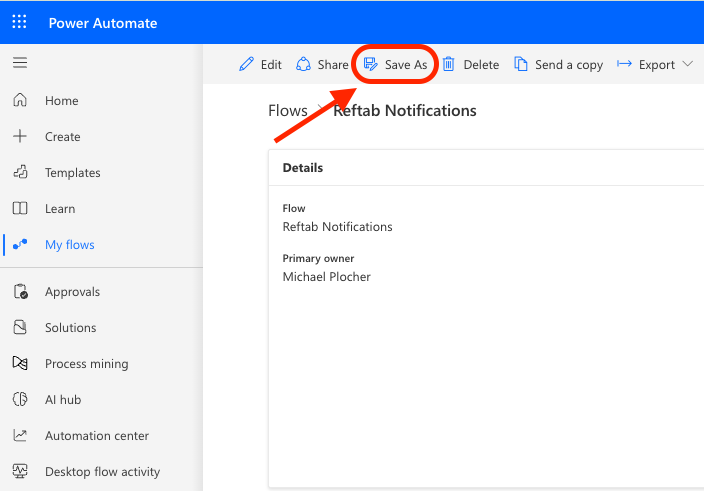Click the Export label in the toolbar
Screen dimensions: 704x491
tap(657, 65)
